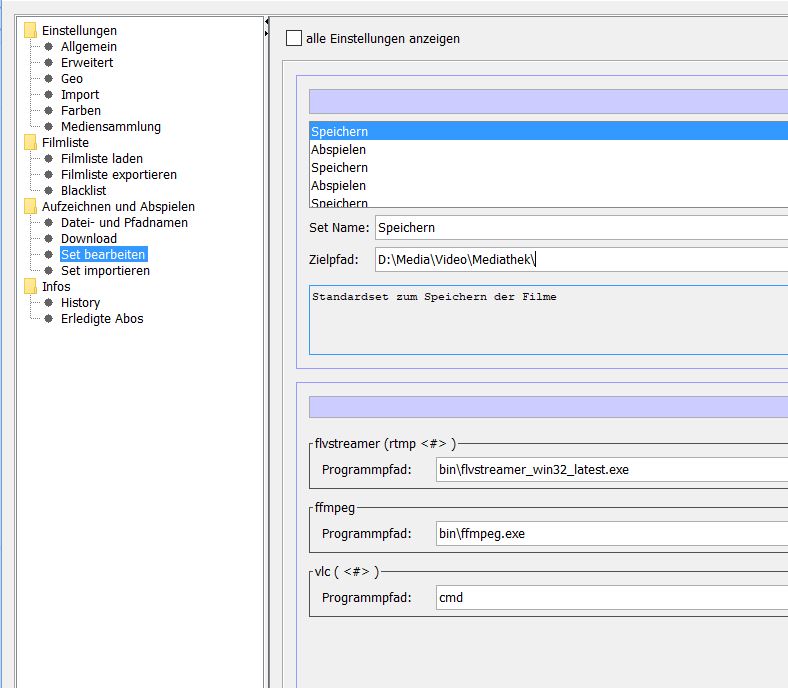This screenshot has height=688, width=788.
Task: Click into the Zielpfad path field
Action: pos(580,260)
